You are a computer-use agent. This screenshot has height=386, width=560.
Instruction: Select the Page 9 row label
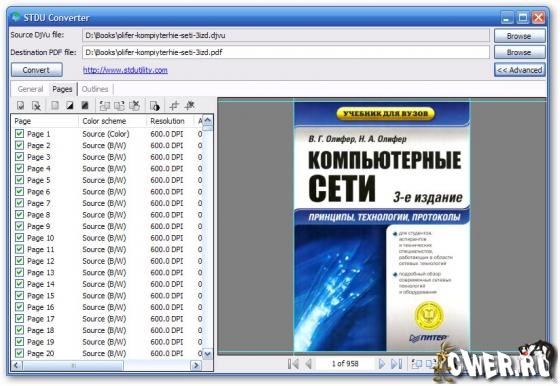tap(39, 226)
